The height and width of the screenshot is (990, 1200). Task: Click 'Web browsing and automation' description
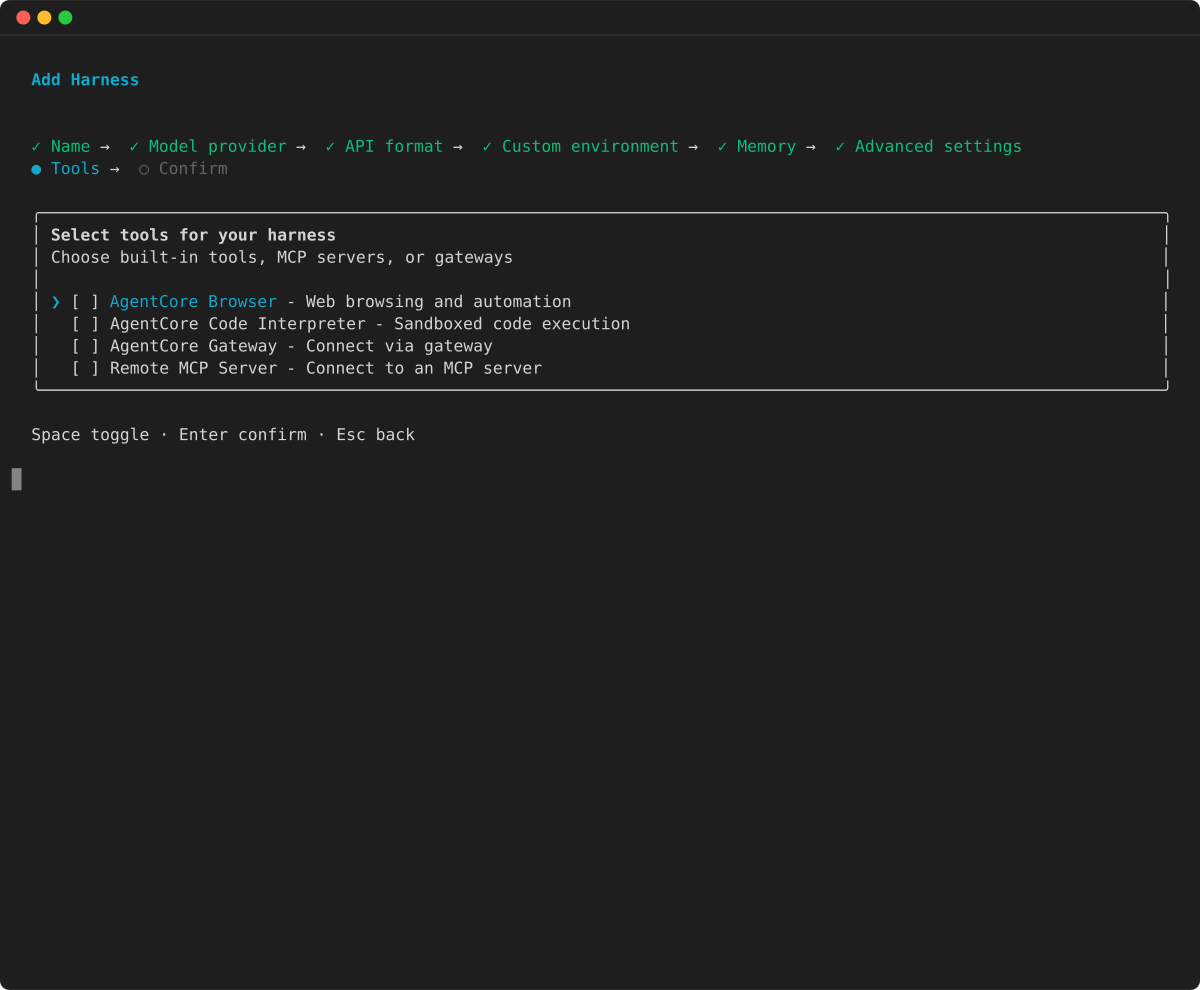438,302
